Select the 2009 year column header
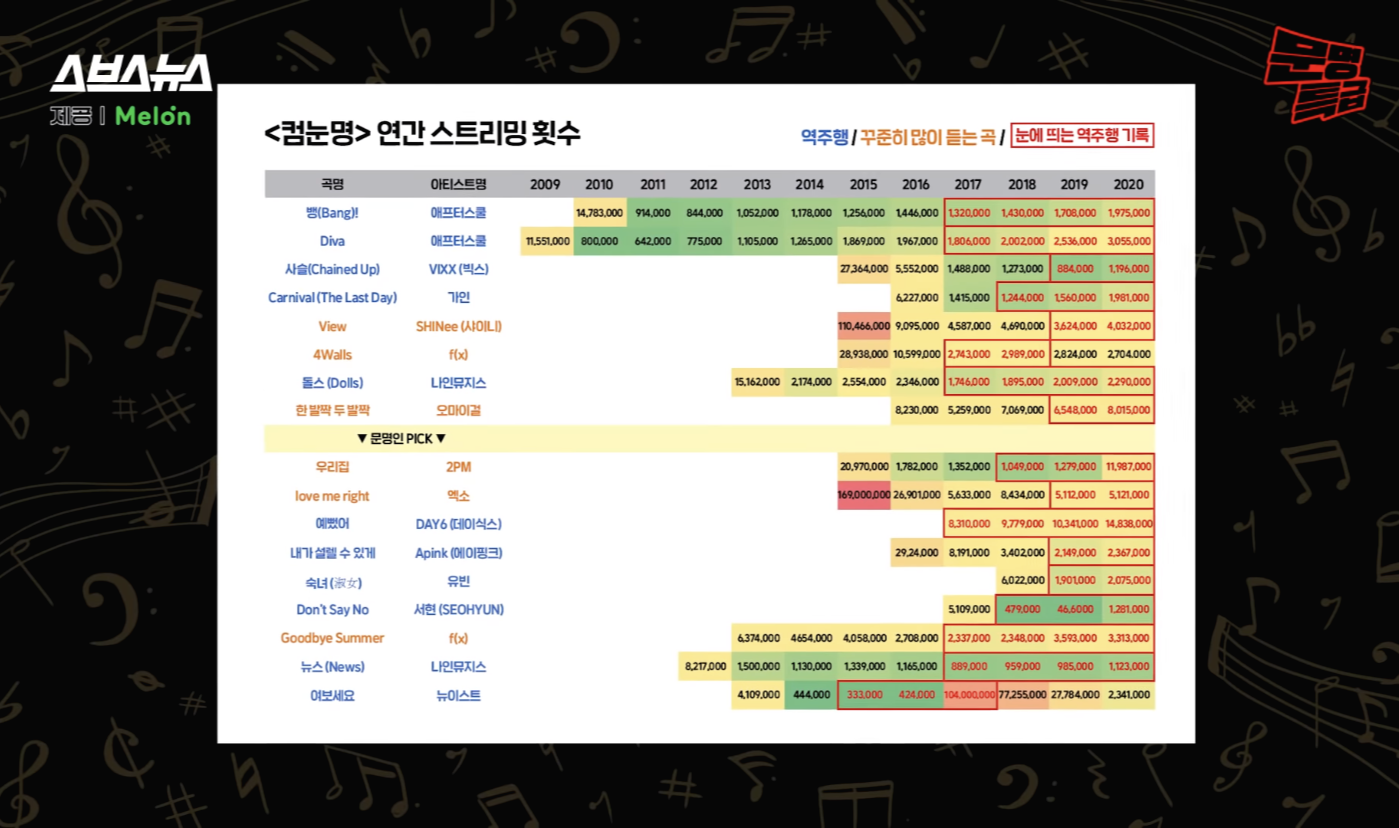The width and height of the screenshot is (1399, 828). point(545,185)
